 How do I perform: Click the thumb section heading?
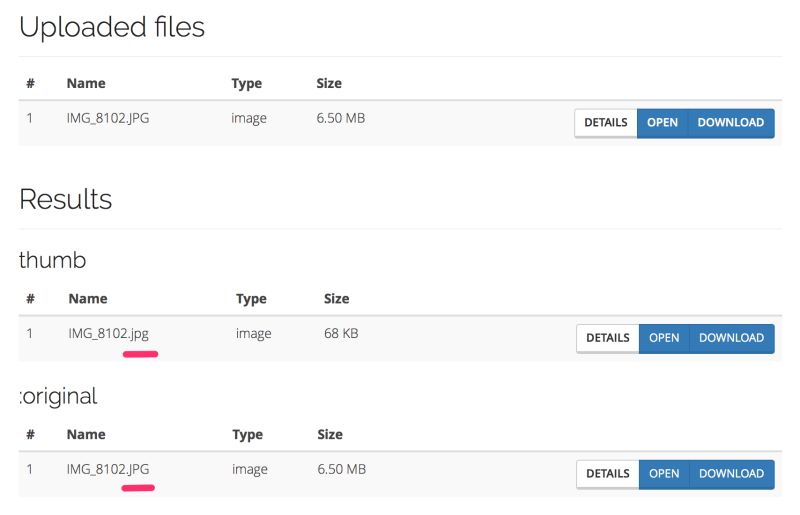(x=53, y=260)
